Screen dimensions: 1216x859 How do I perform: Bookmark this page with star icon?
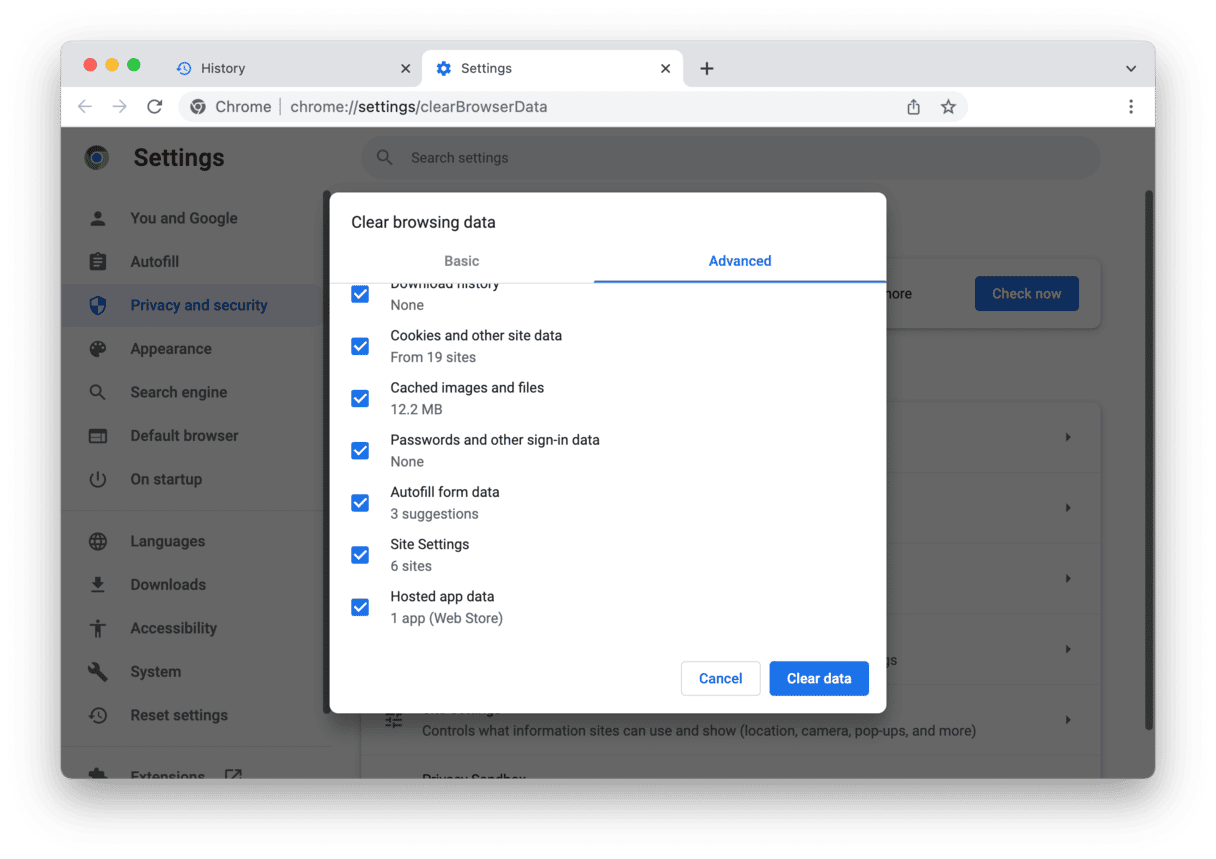pos(948,107)
